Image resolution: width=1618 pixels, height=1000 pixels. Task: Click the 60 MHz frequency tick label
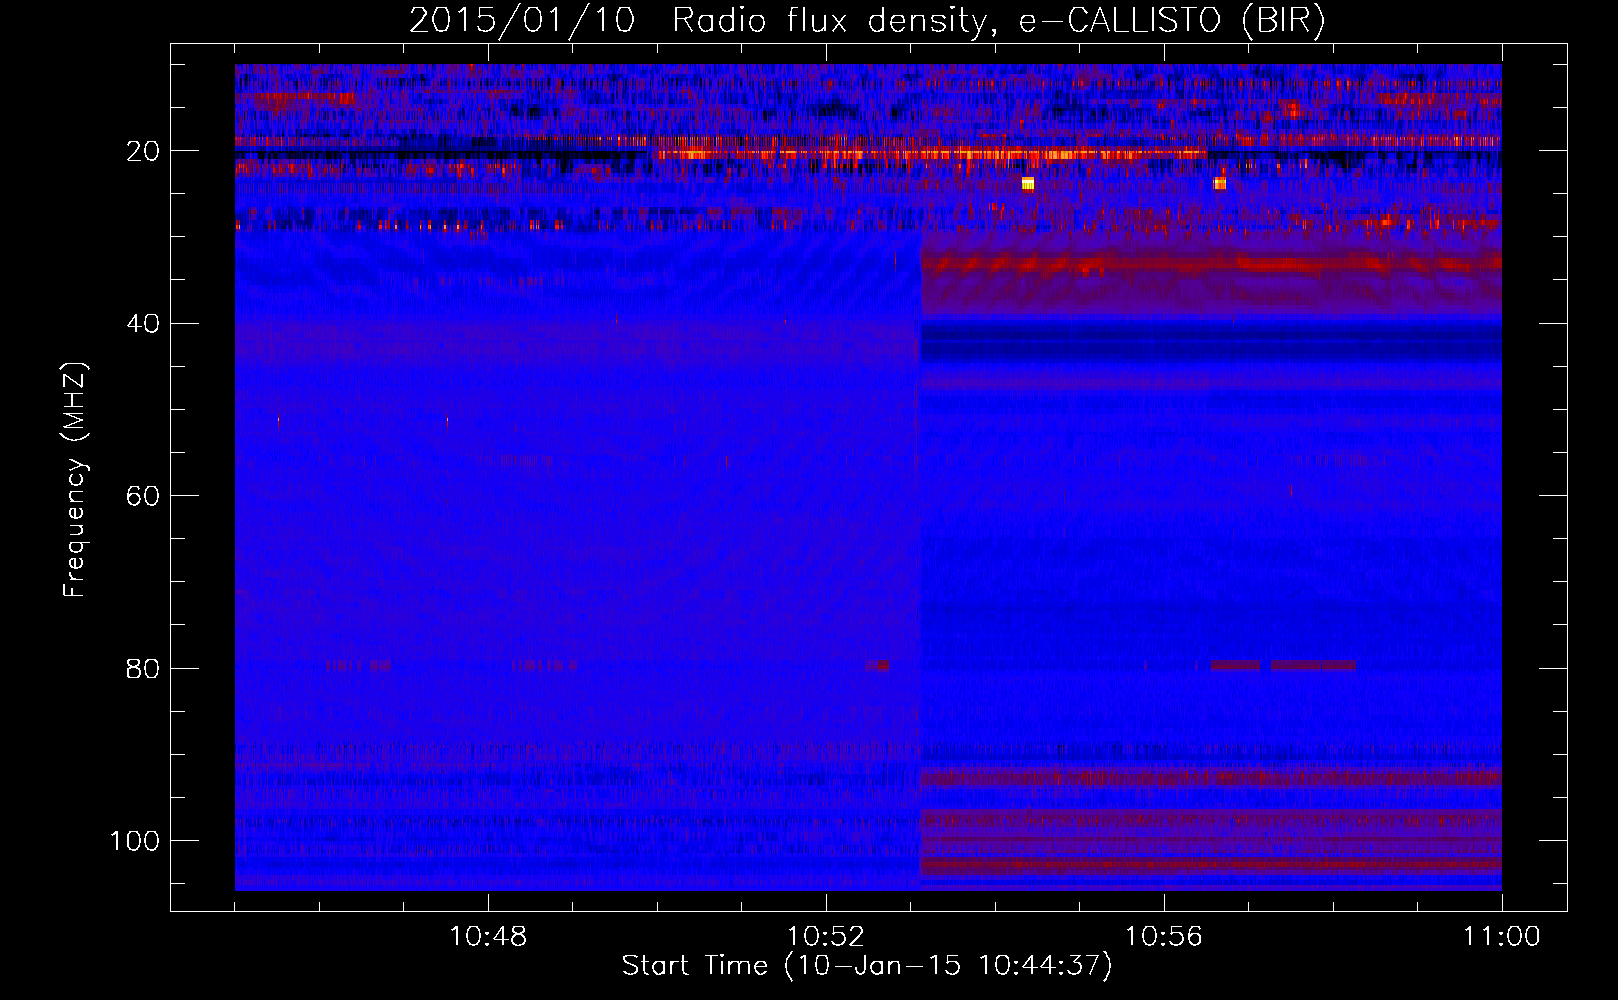143,496
